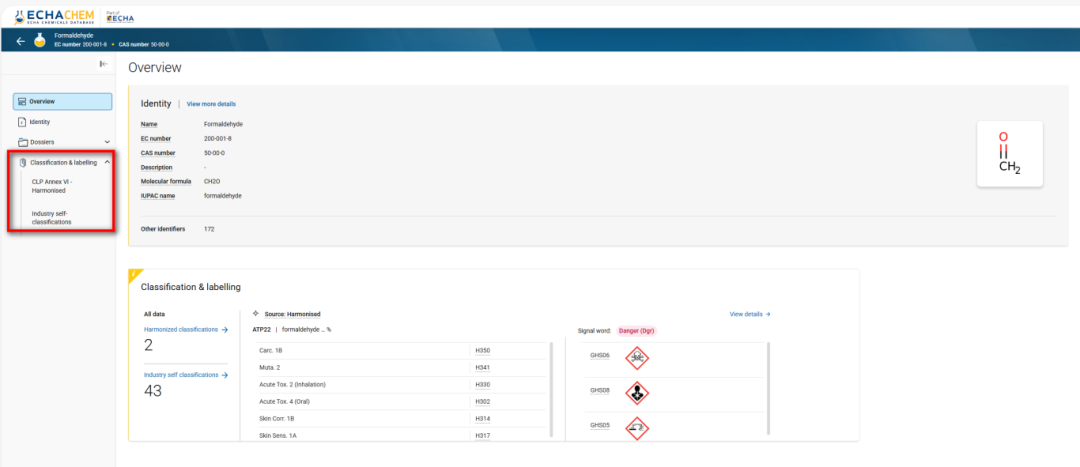The height and width of the screenshot is (467, 1080).
Task: Click View more details link
Action: tap(211, 104)
